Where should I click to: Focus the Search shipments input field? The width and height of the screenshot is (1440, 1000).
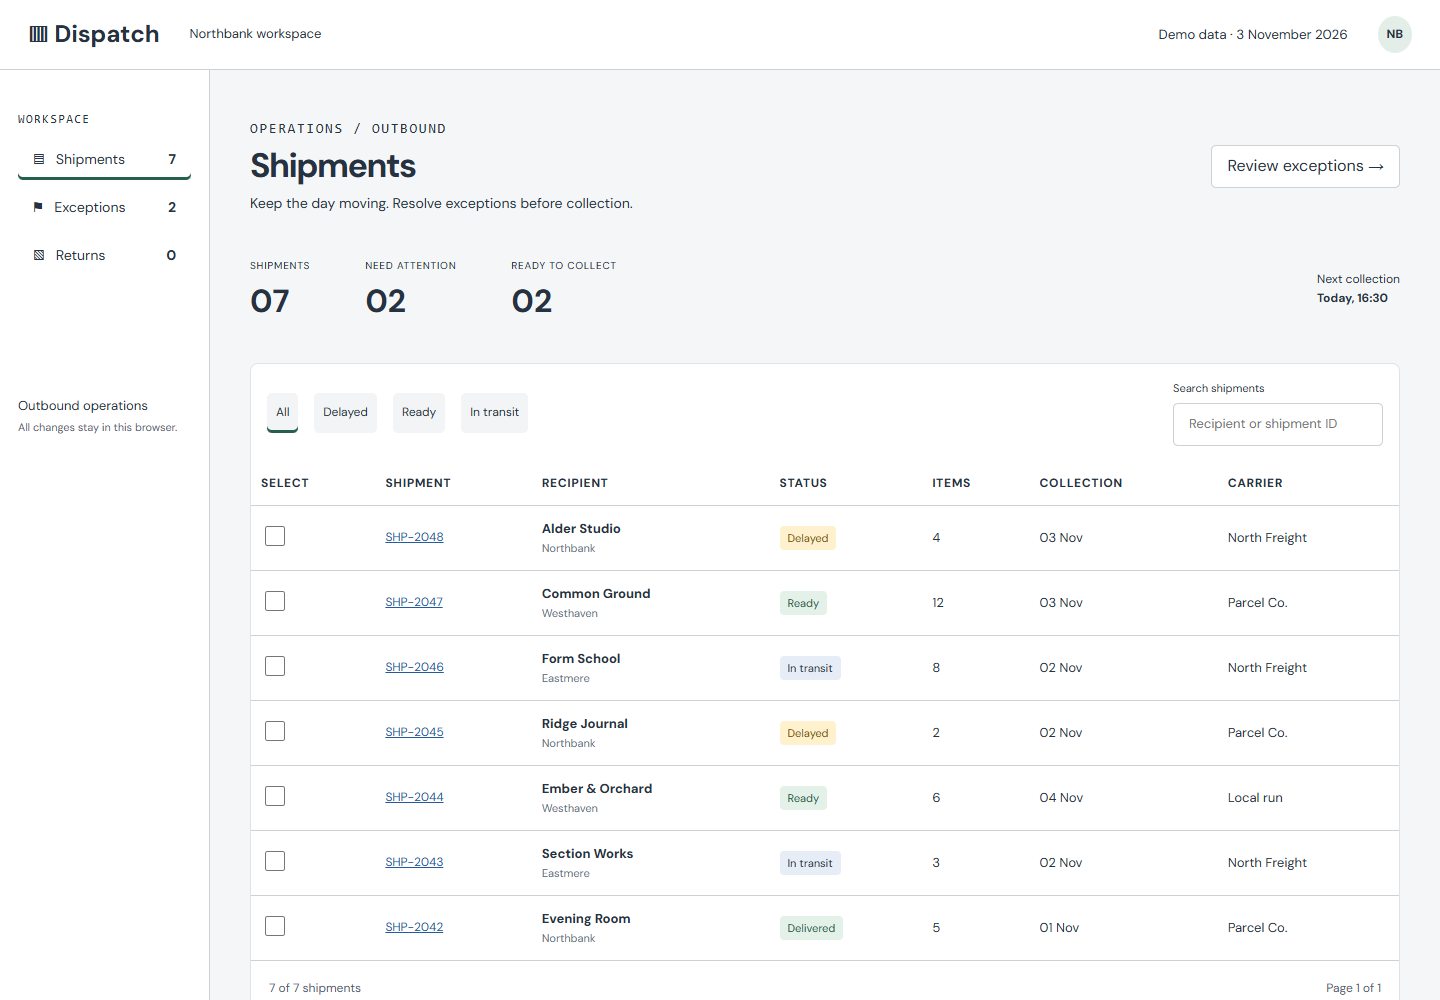pyautogui.click(x=1277, y=424)
